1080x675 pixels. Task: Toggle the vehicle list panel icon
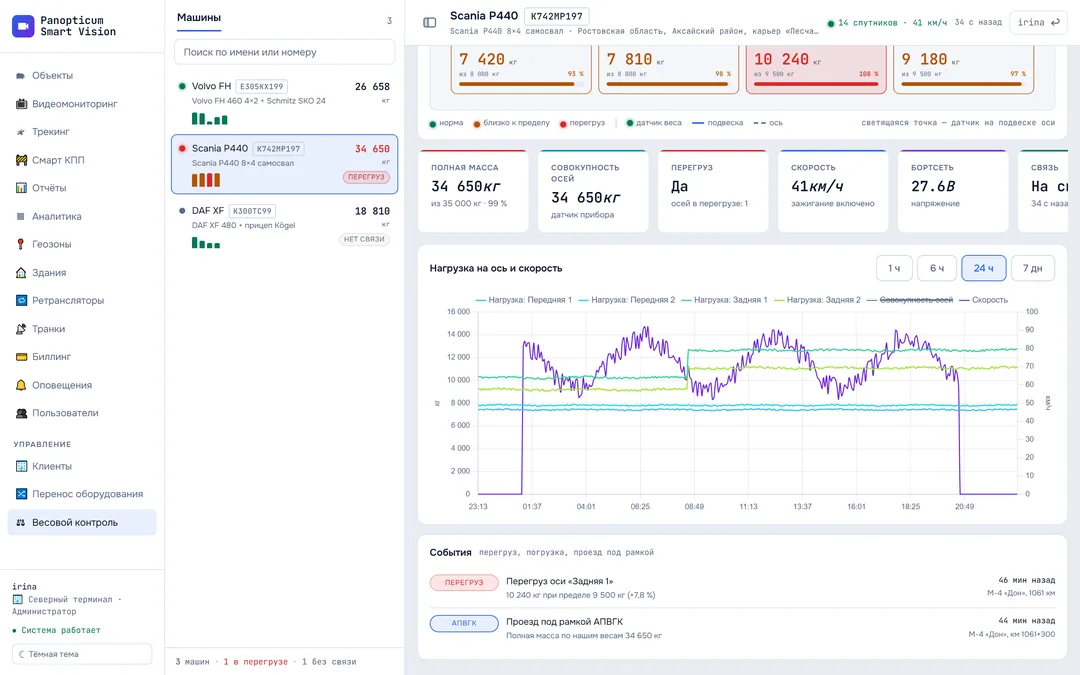pyautogui.click(x=430, y=23)
